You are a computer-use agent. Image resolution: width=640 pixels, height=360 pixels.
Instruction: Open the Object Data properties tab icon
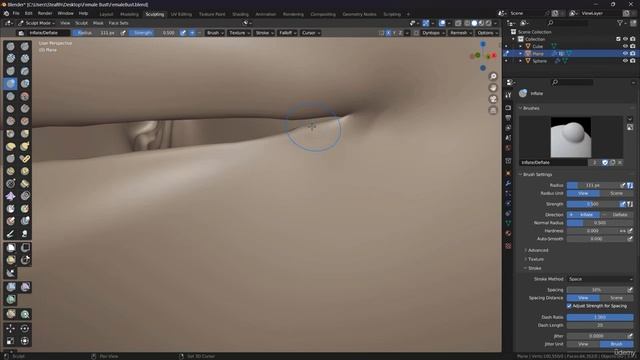[x=508, y=223]
